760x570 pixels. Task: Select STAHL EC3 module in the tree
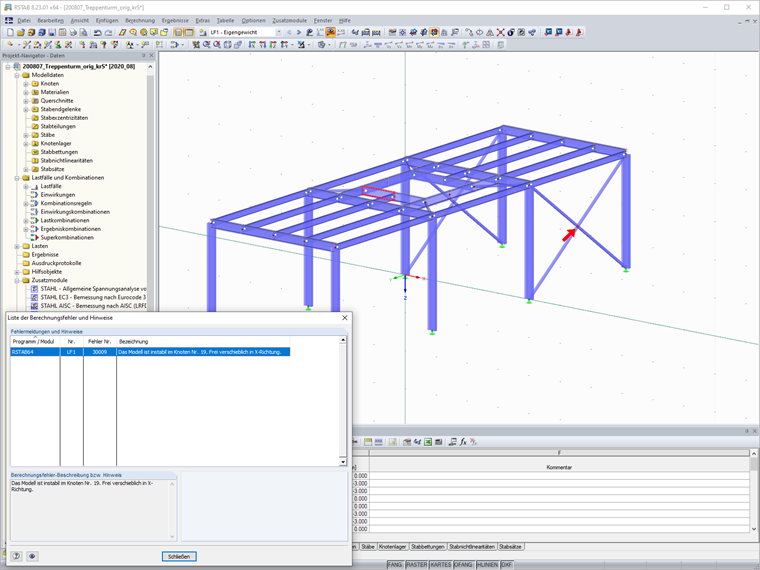[93, 297]
